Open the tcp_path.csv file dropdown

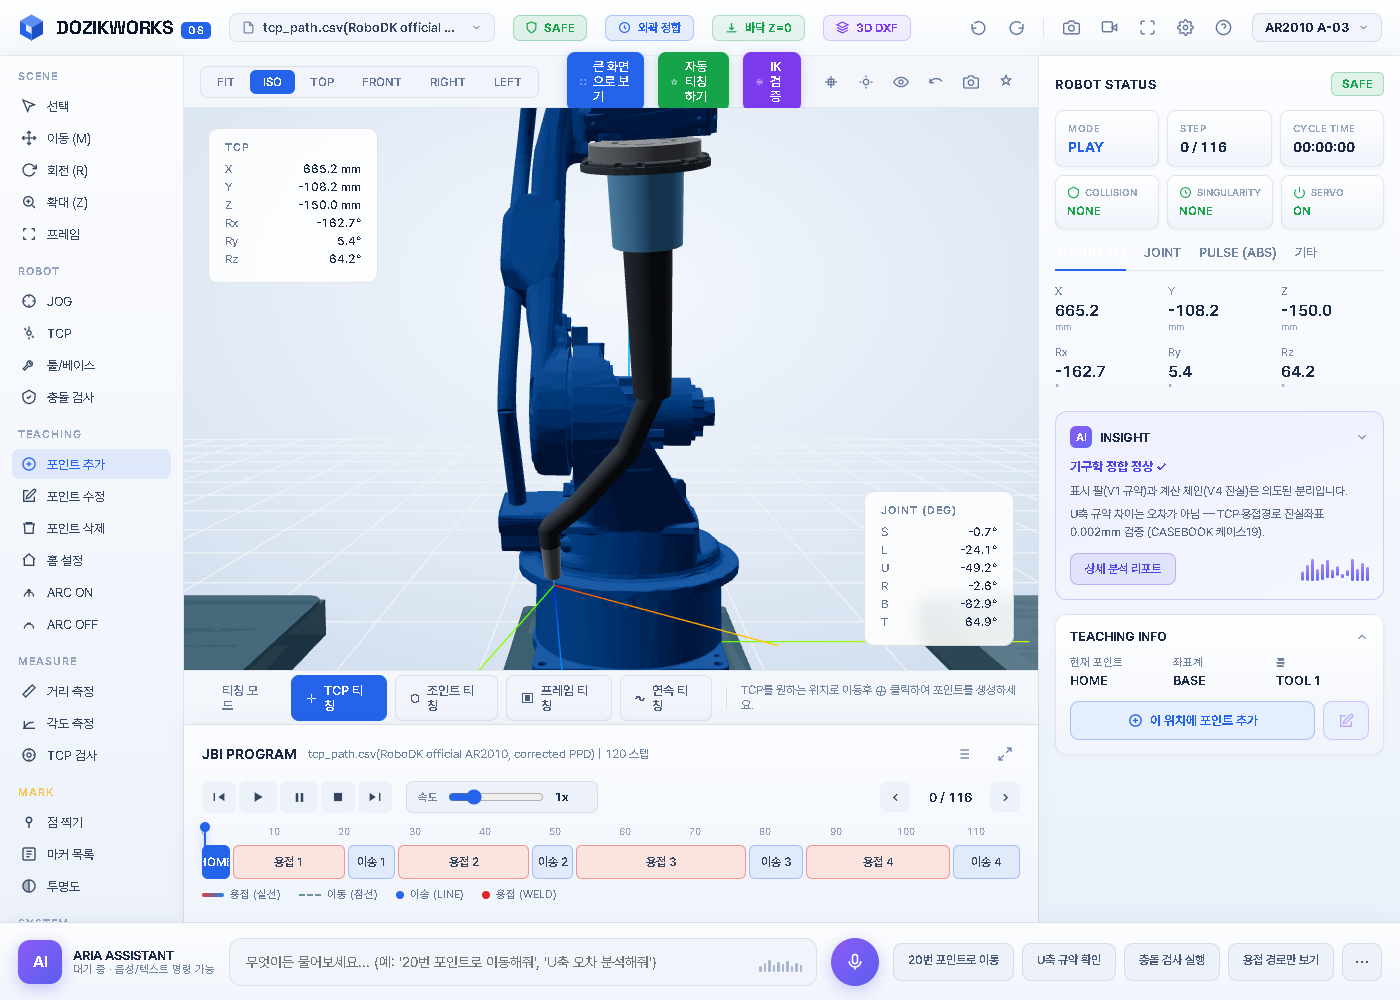362,28
